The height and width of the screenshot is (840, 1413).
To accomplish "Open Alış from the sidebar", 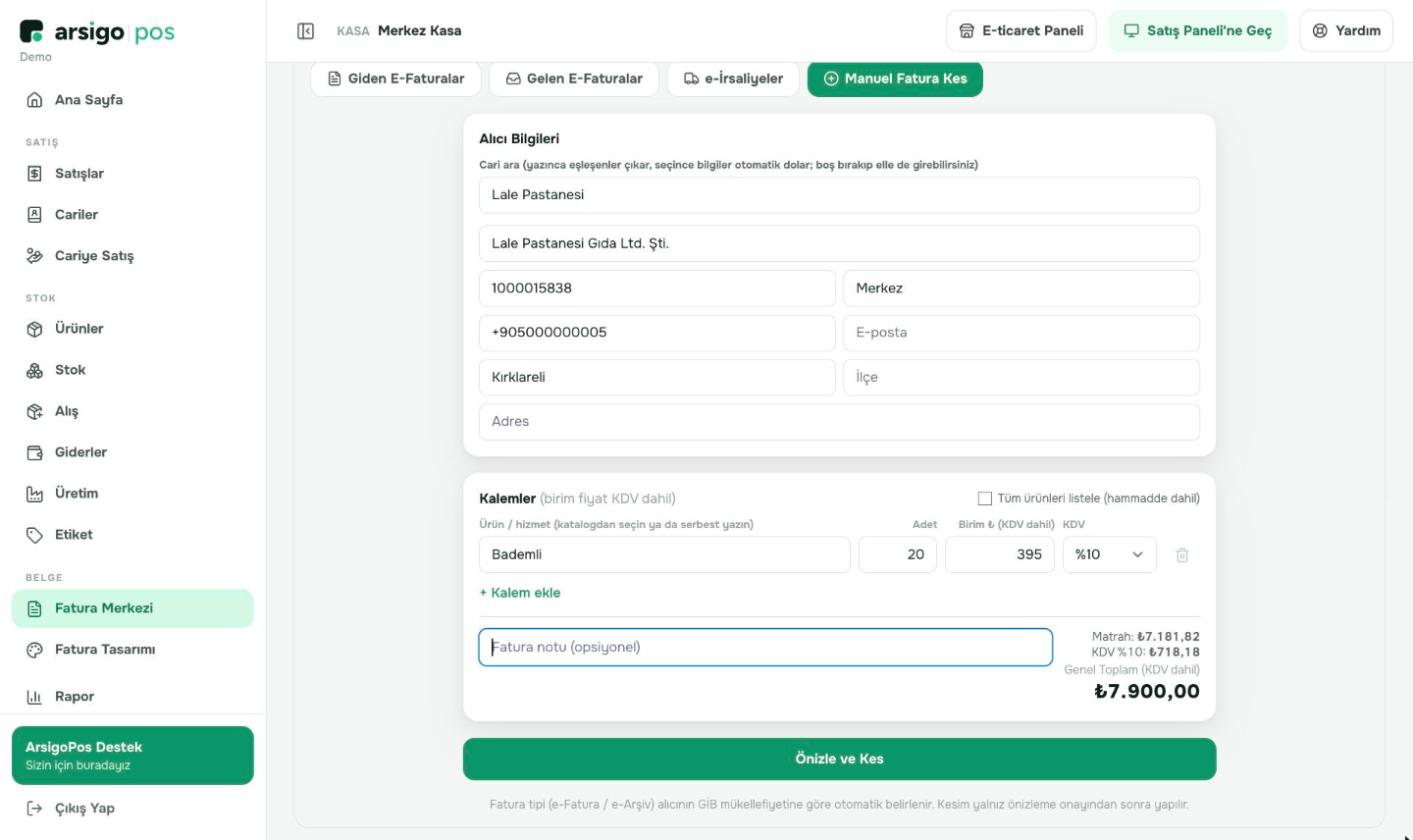I will 133,411.
